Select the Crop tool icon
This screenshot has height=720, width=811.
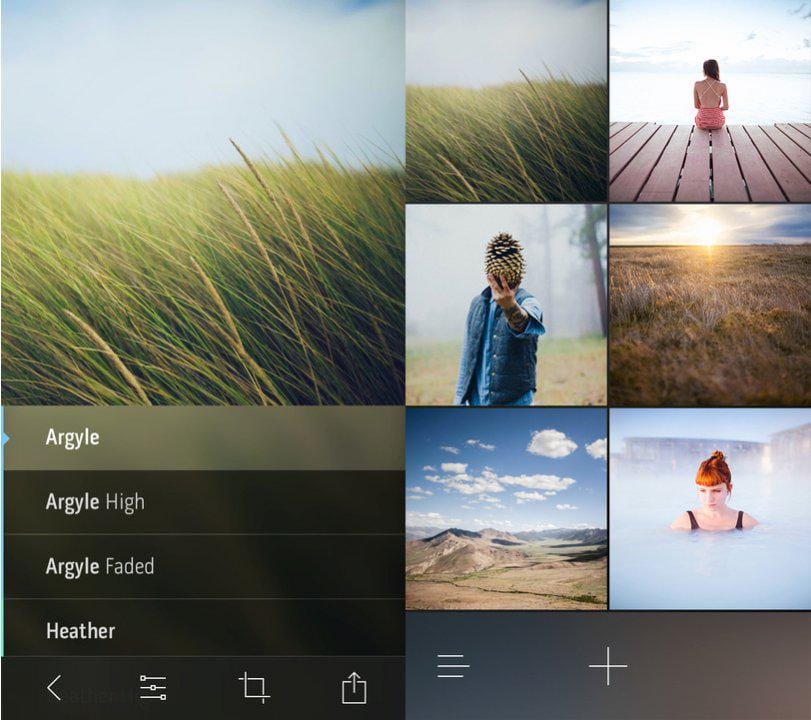point(255,687)
